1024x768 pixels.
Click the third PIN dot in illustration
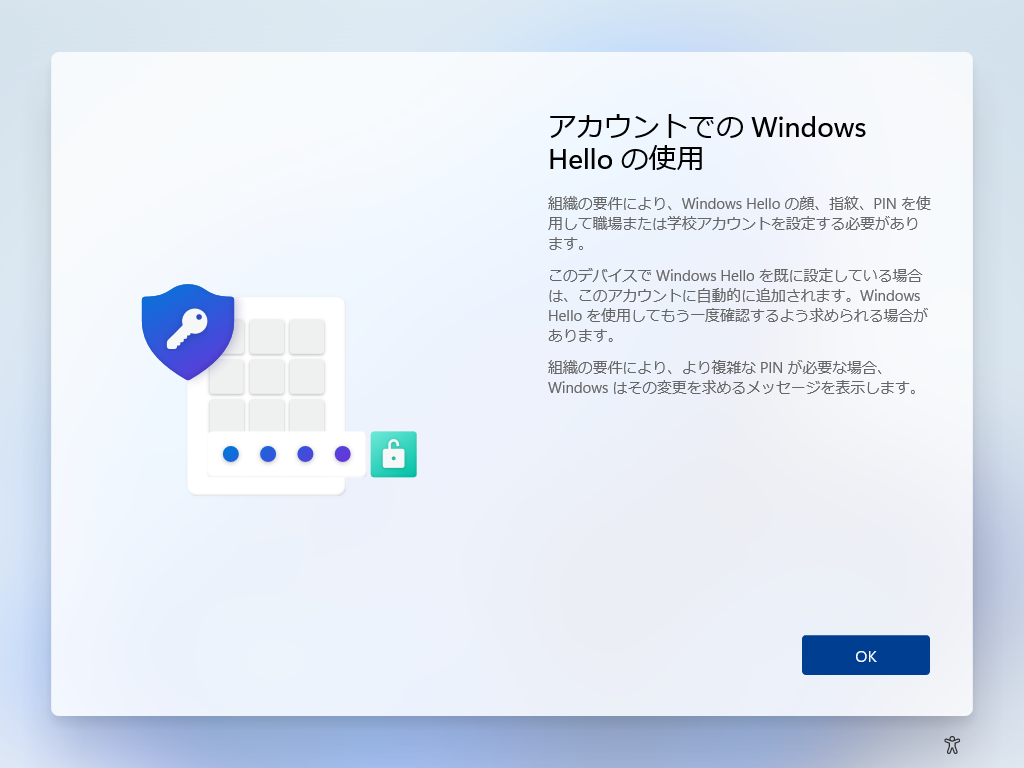305,454
